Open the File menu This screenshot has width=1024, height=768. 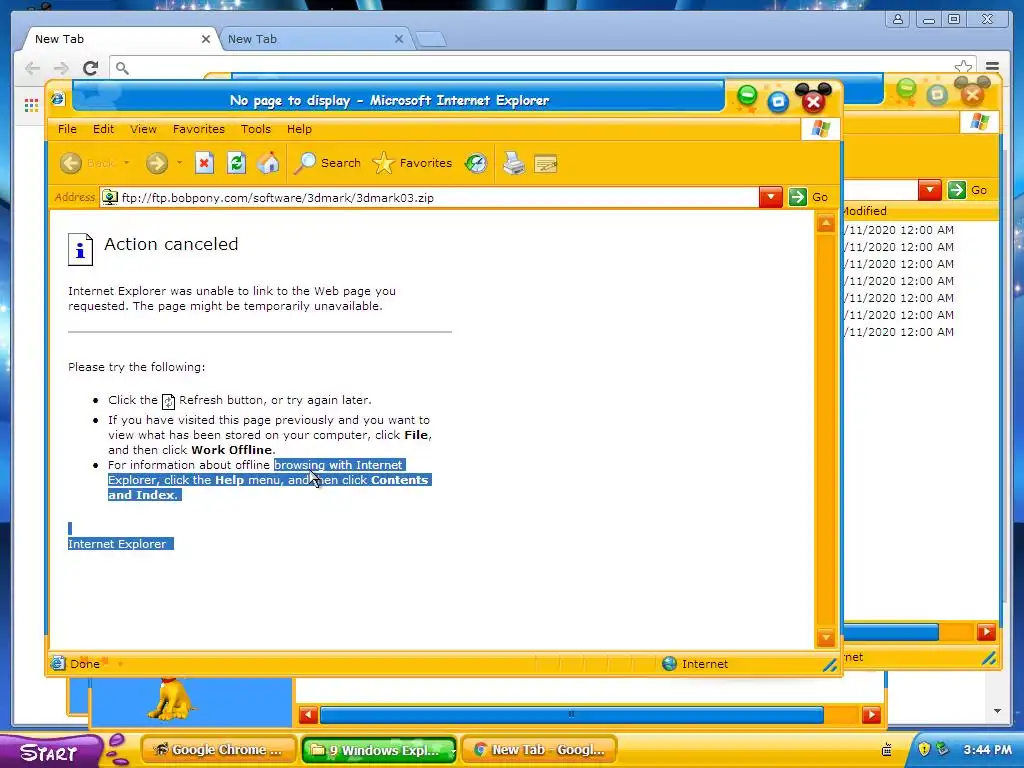67,129
